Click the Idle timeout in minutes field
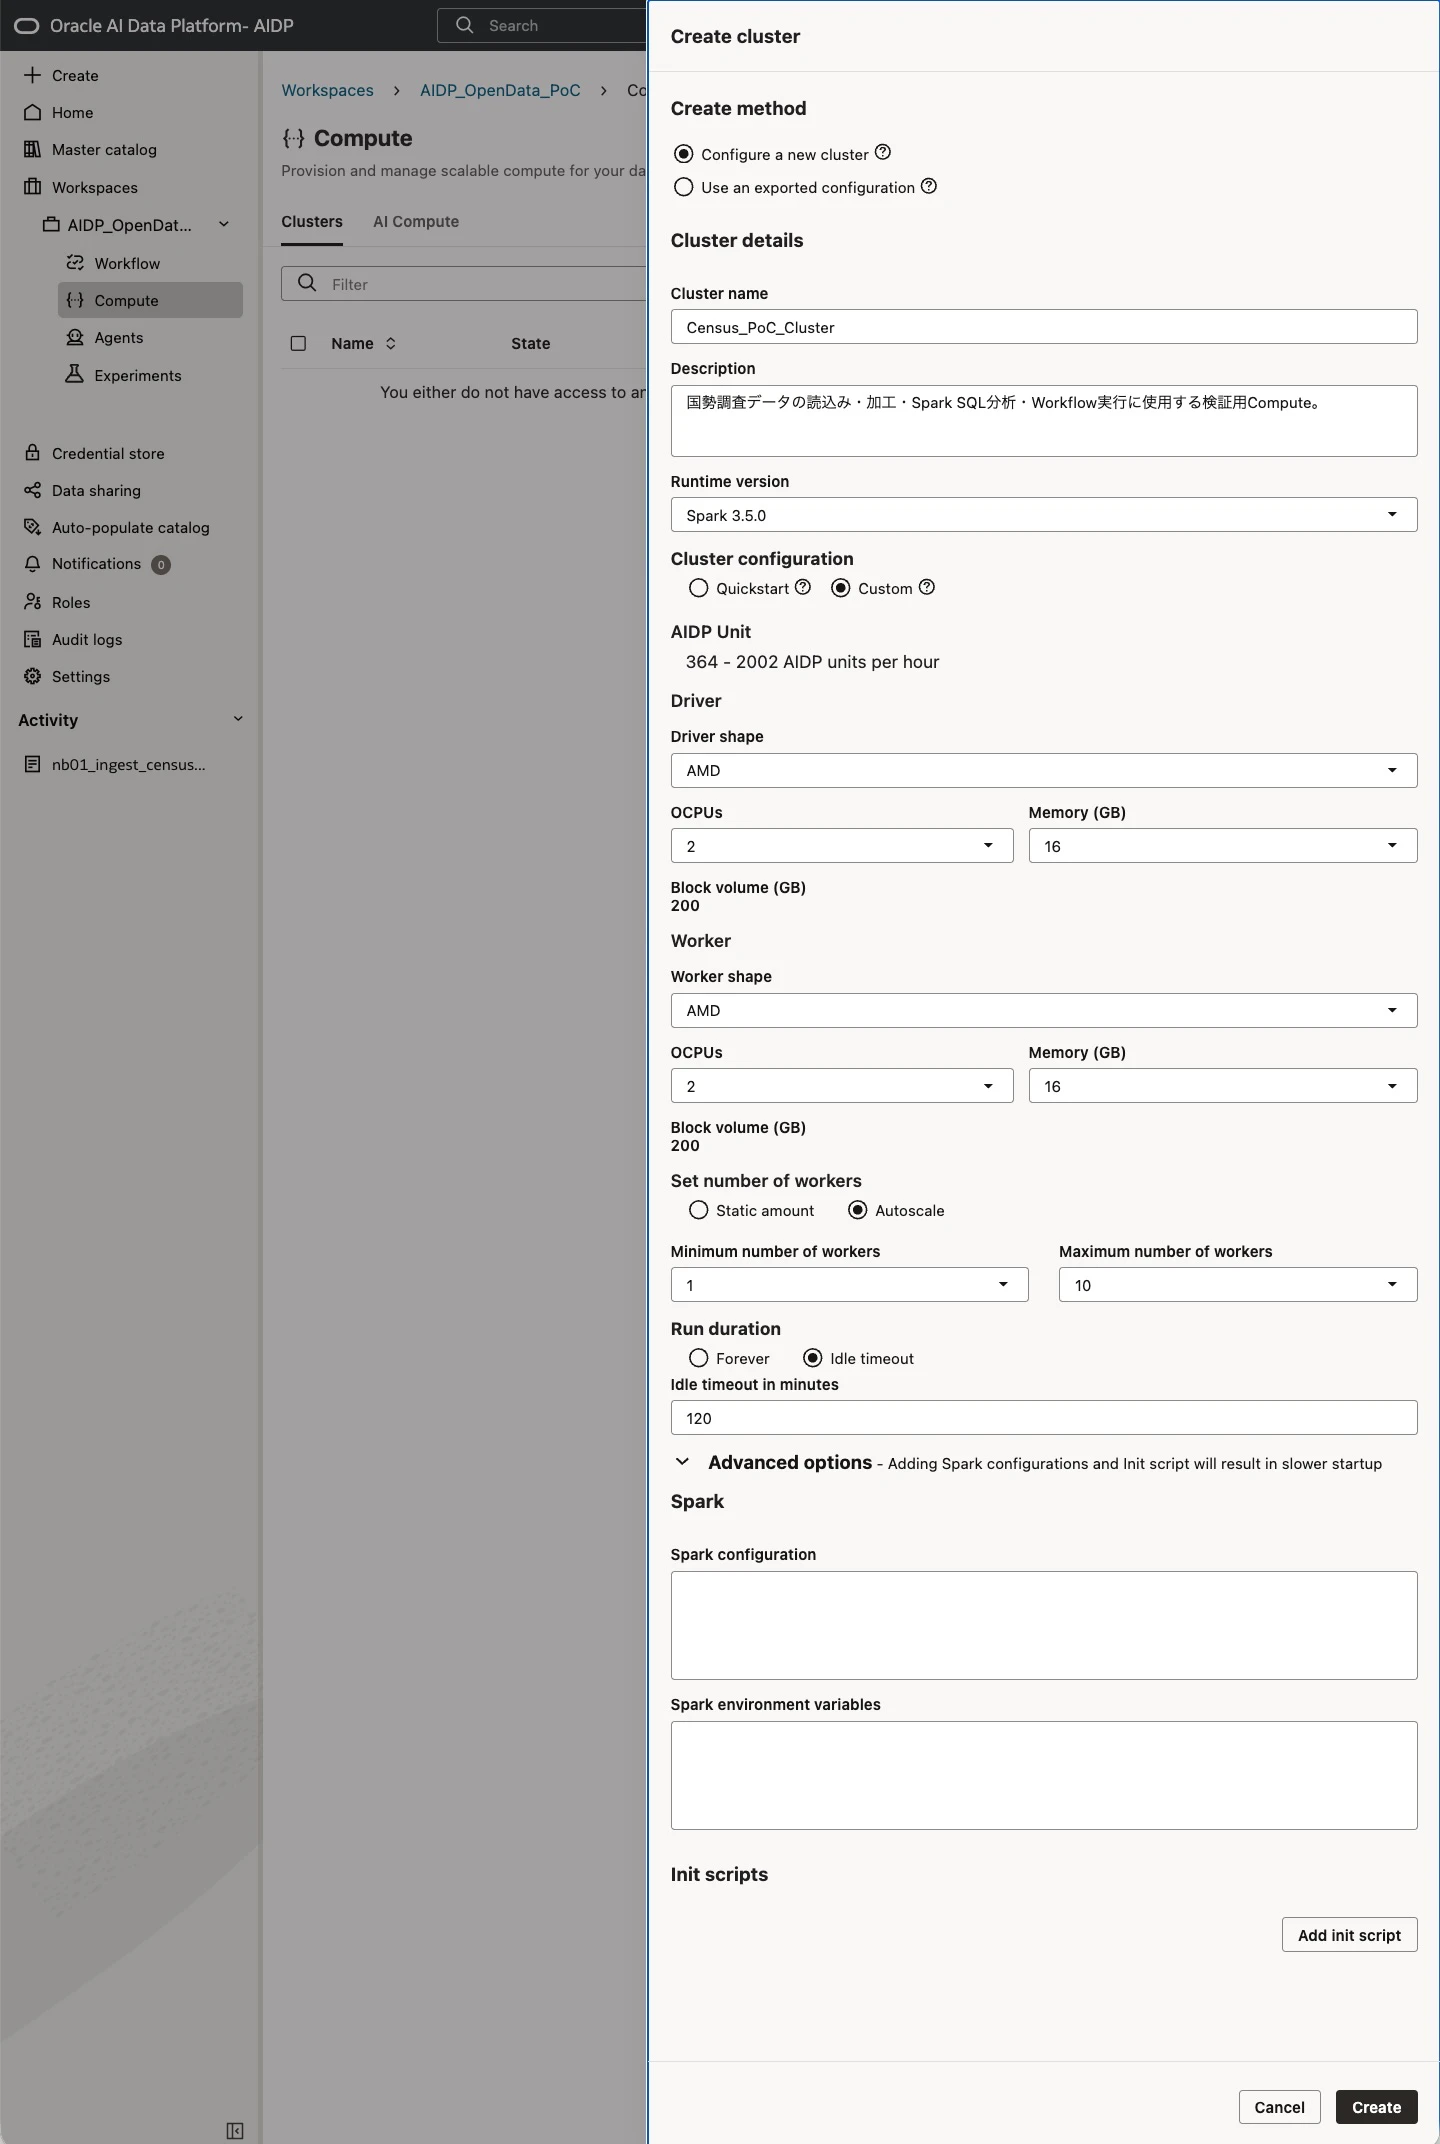The height and width of the screenshot is (2144, 1440). pyautogui.click(x=1044, y=1418)
